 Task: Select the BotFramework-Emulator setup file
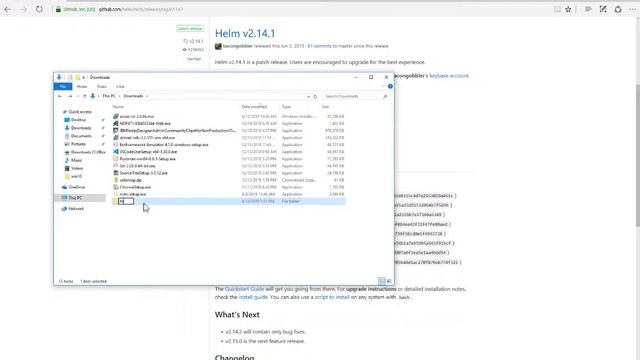(x=164, y=145)
